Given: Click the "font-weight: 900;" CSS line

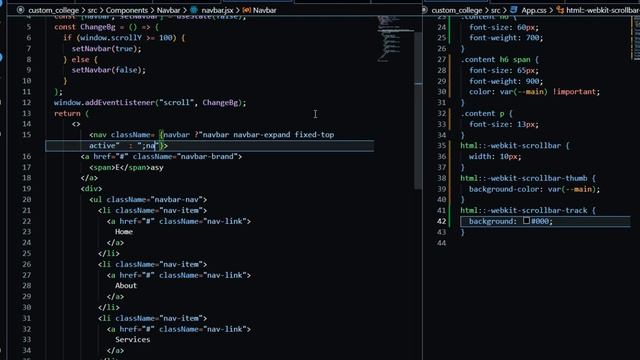Looking at the screenshot, I should pos(506,81).
